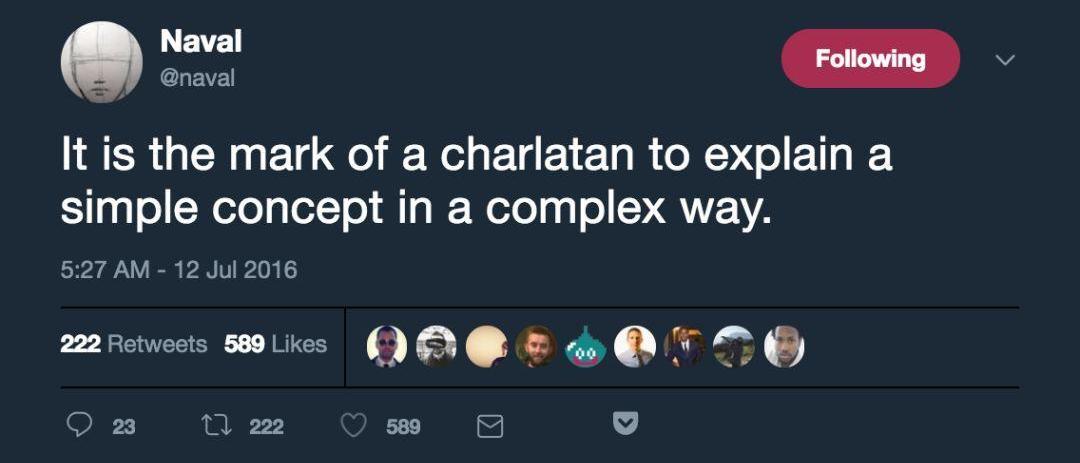Open the liker avatar in white shirt and tie
Image resolution: width=1080 pixels, height=463 pixels.
(634, 346)
